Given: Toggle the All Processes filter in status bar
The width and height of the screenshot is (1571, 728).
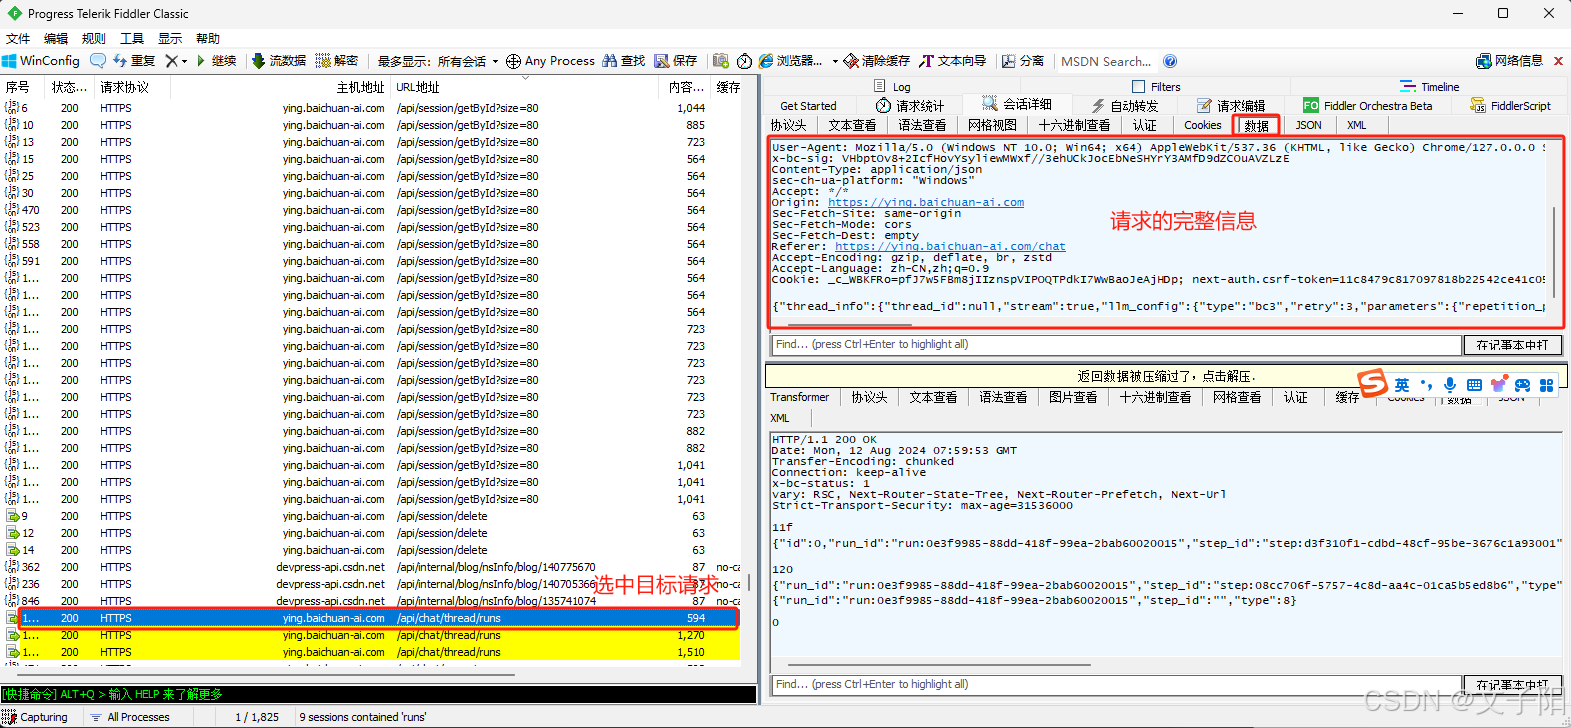Looking at the screenshot, I should pyautogui.click(x=130, y=717).
